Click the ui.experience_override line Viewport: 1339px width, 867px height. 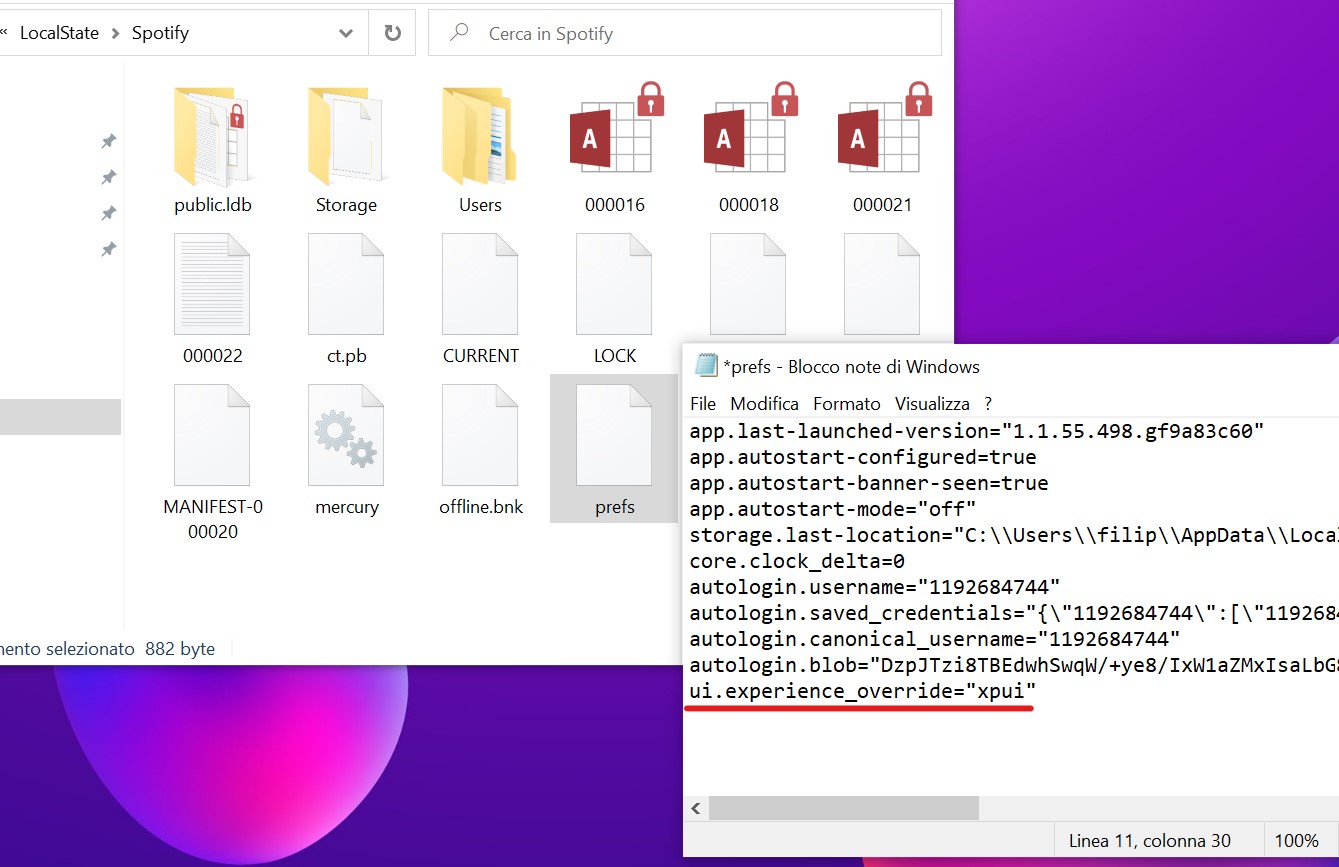pos(863,691)
